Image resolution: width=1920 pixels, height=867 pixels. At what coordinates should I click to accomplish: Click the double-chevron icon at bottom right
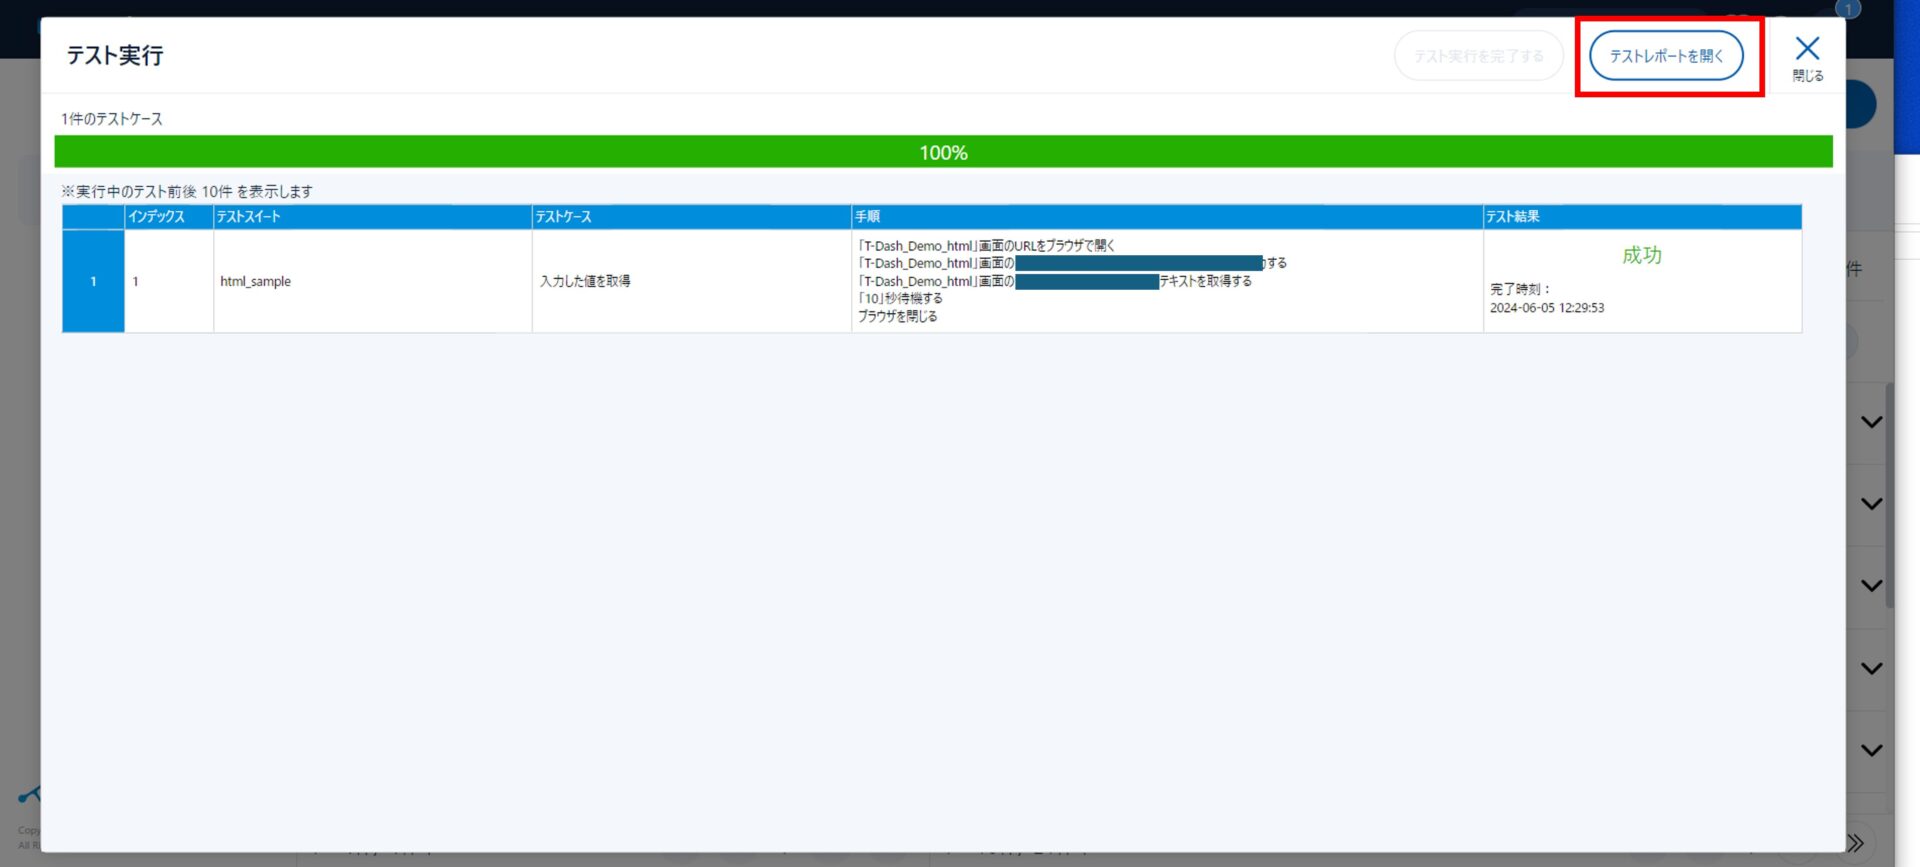[1856, 842]
